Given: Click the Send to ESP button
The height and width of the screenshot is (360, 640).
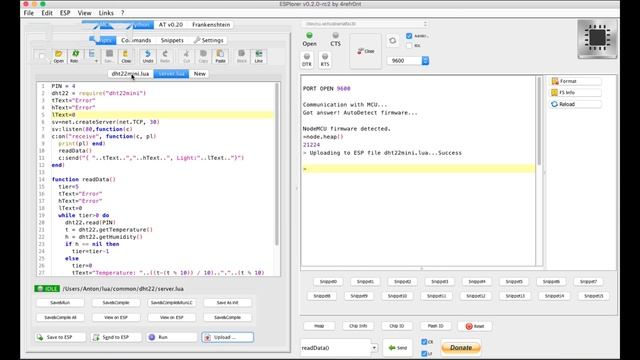Looking at the screenshot, I should pos(116,337).
